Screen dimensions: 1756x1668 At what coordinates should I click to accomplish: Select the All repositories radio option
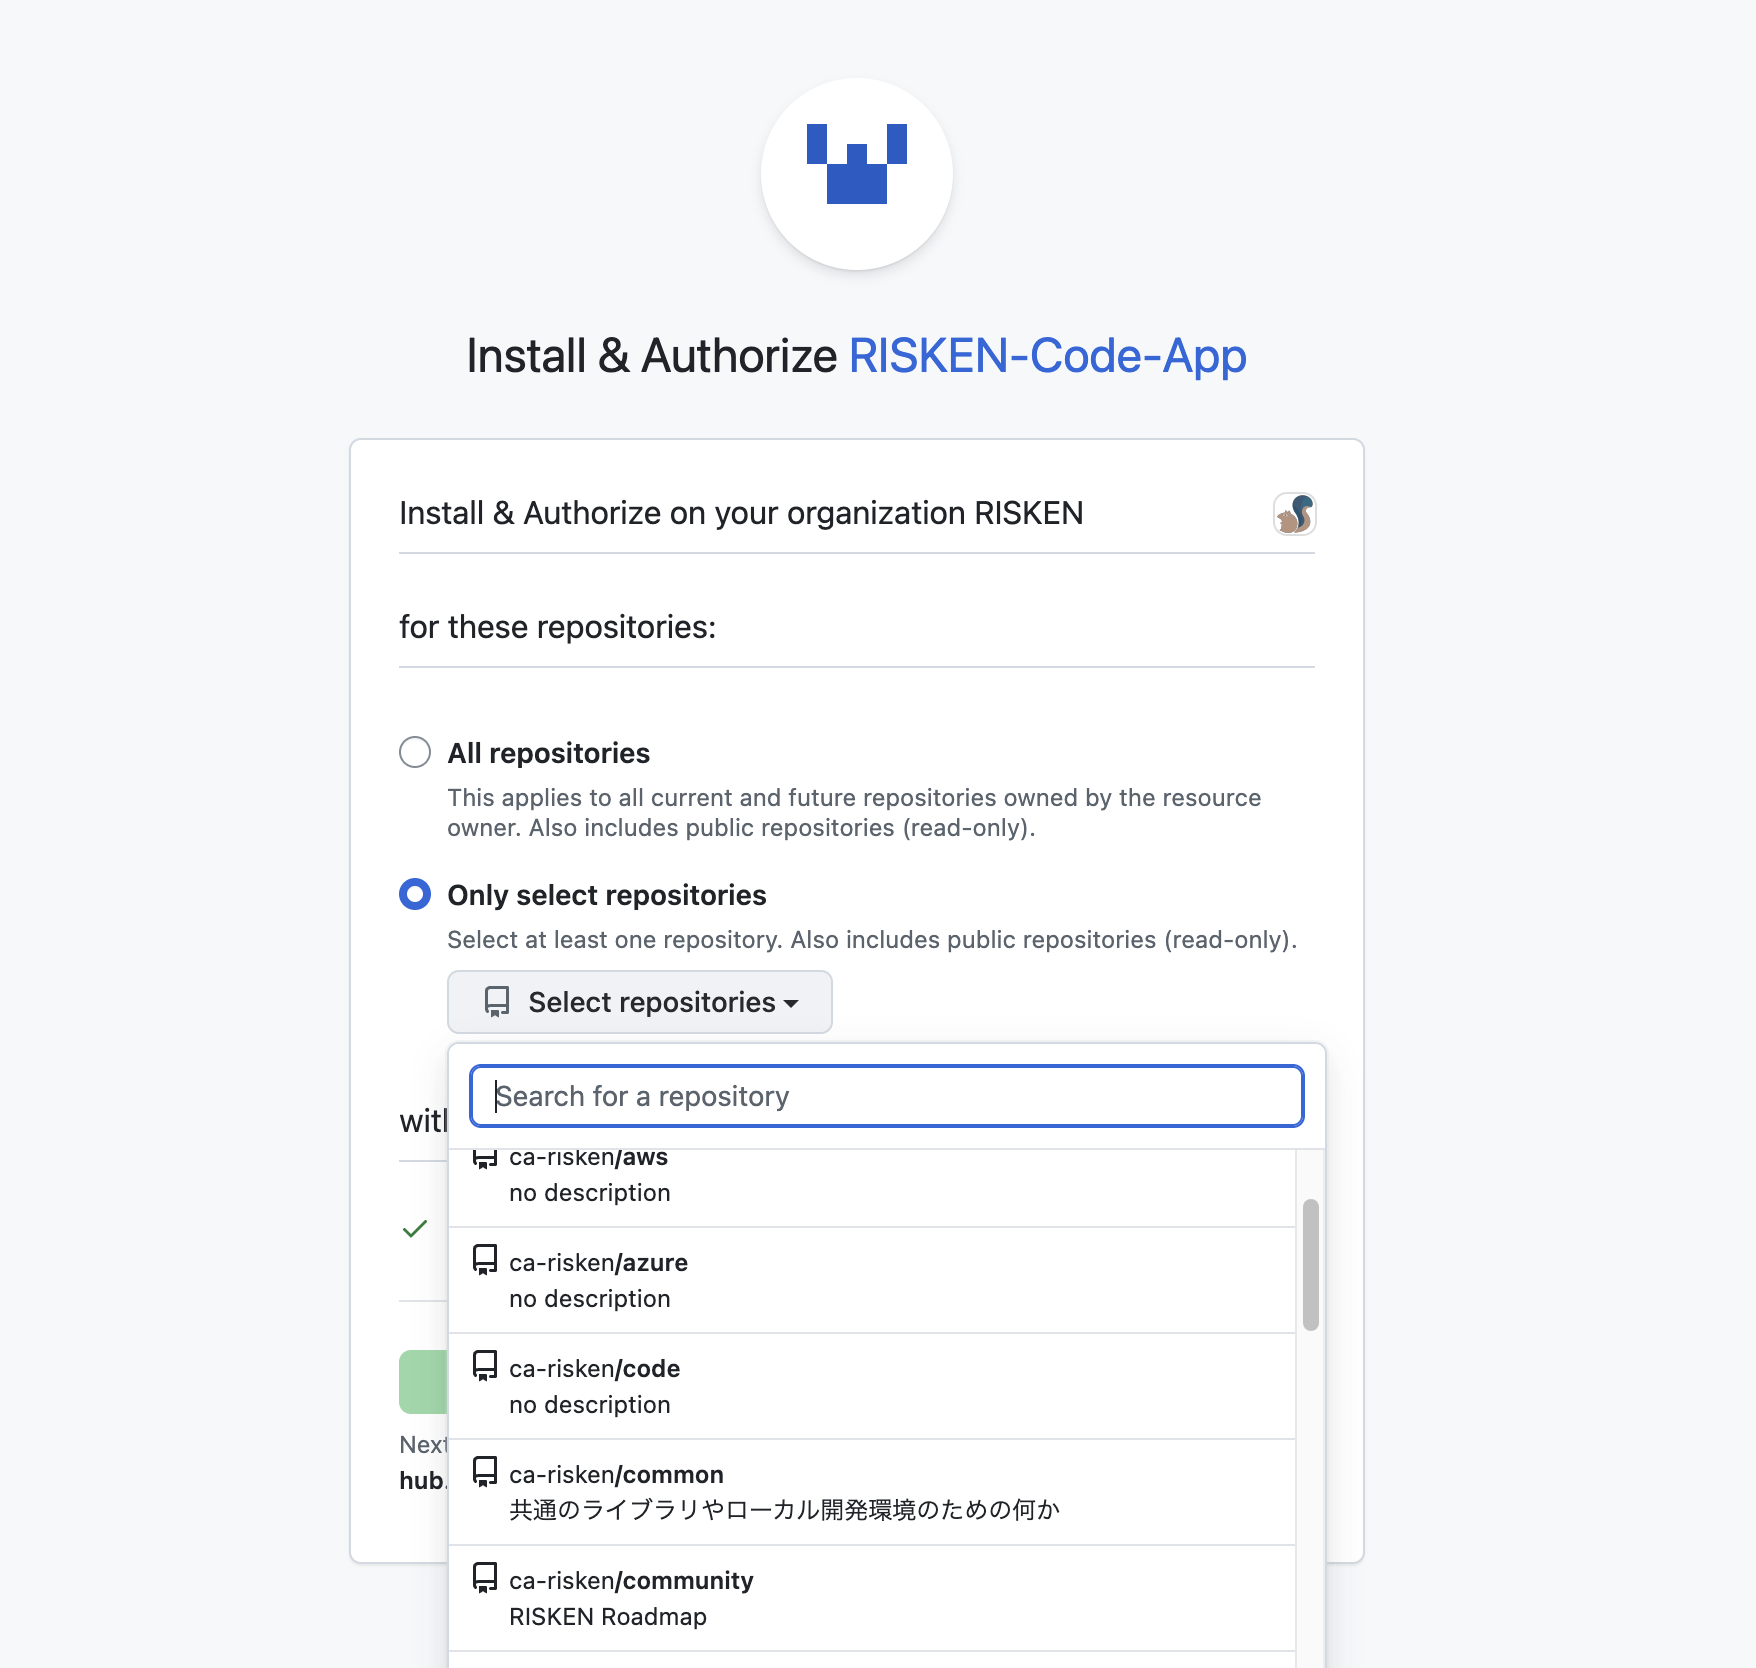(x=415, y=752)
